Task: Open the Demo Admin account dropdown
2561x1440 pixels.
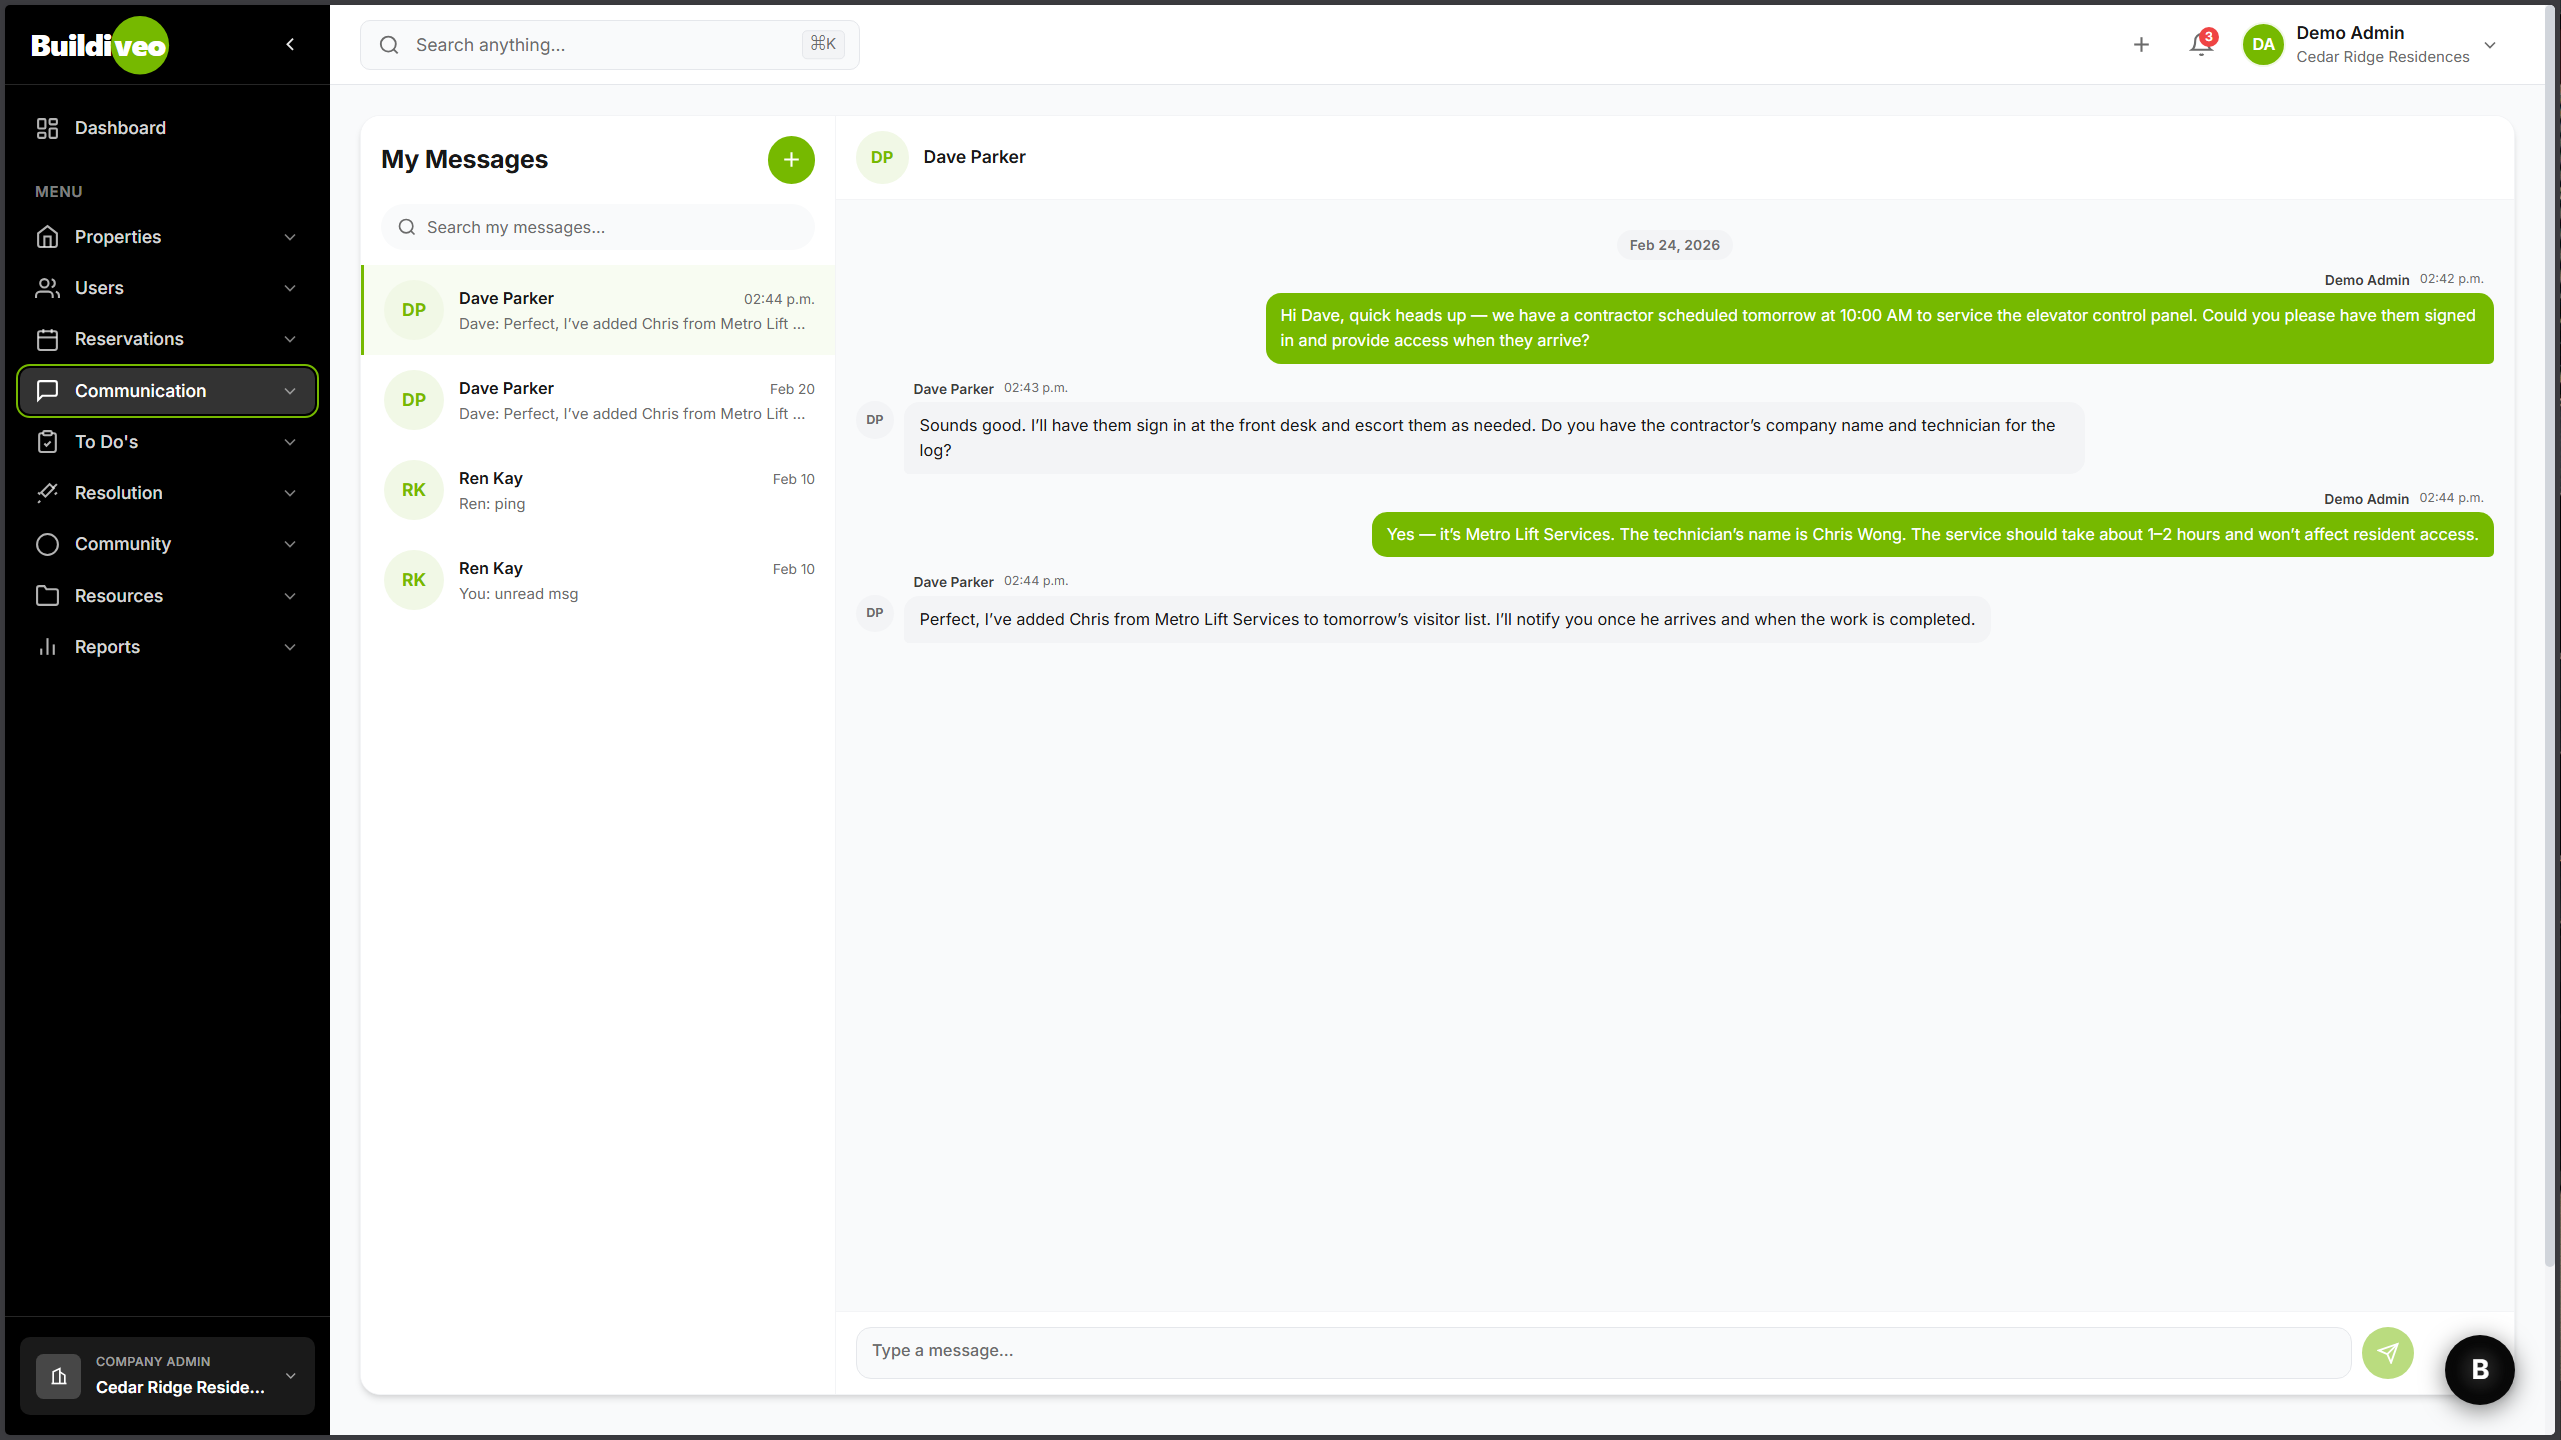Action: tap(2489, 45)
